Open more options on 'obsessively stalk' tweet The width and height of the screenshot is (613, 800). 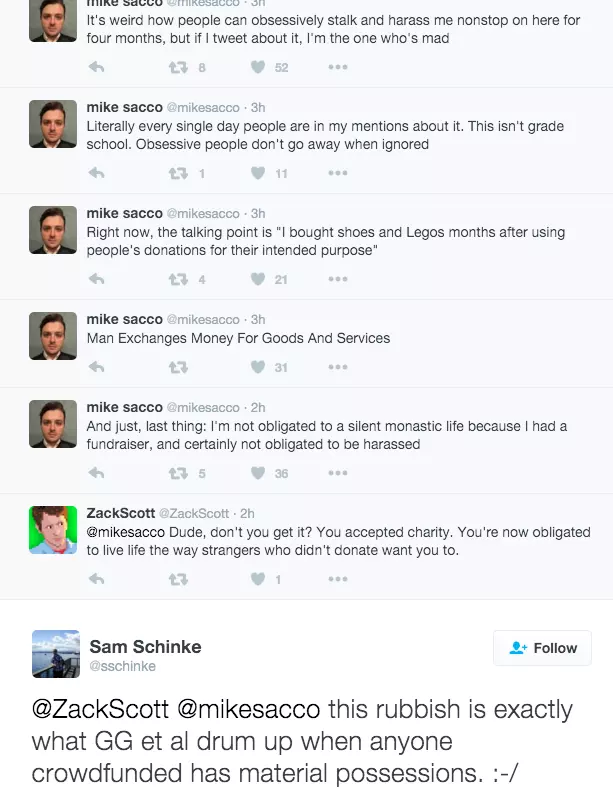(x=337, y=67)
